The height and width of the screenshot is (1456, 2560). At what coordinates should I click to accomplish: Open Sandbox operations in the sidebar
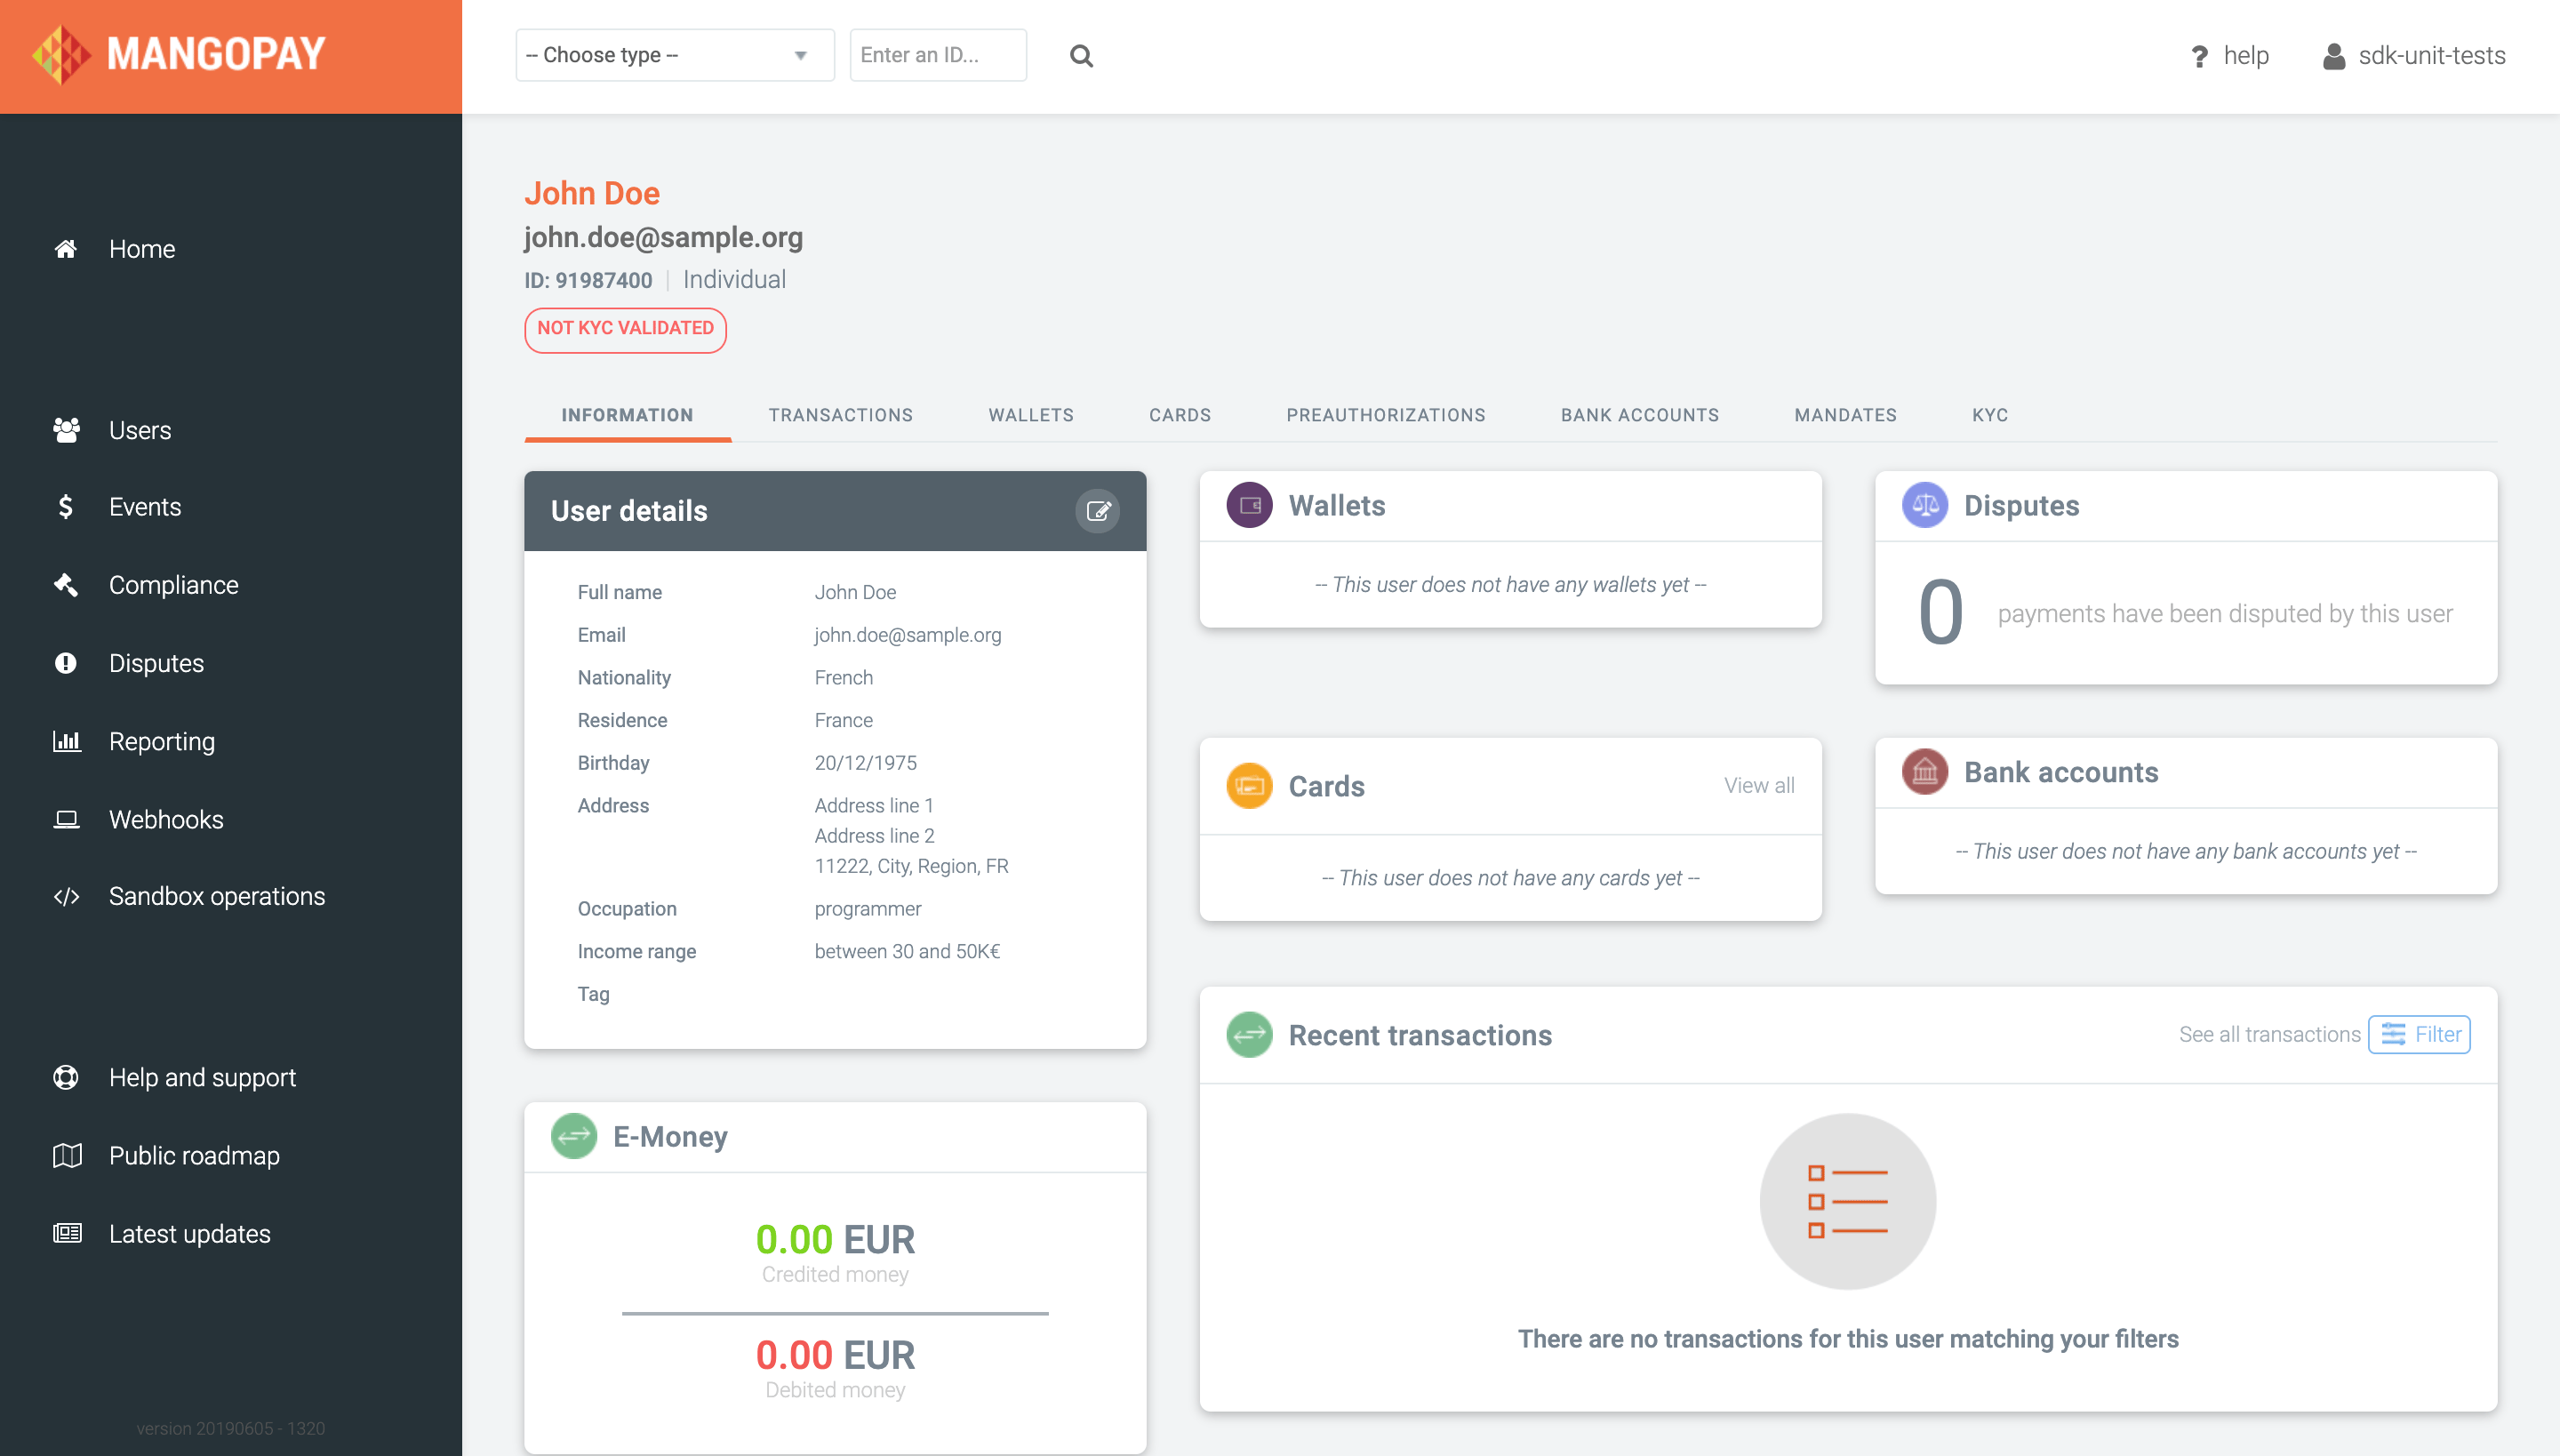tap(216, 897)
